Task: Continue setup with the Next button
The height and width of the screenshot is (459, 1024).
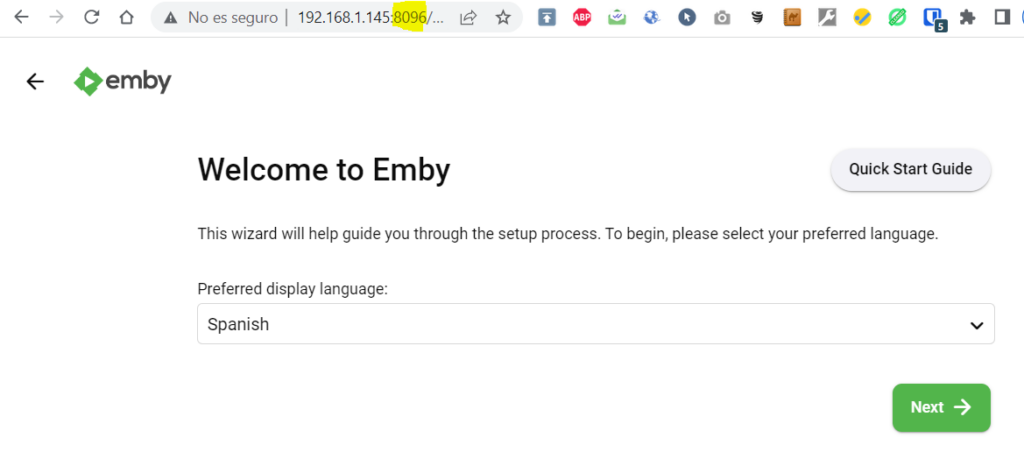Action: [941, 407]
